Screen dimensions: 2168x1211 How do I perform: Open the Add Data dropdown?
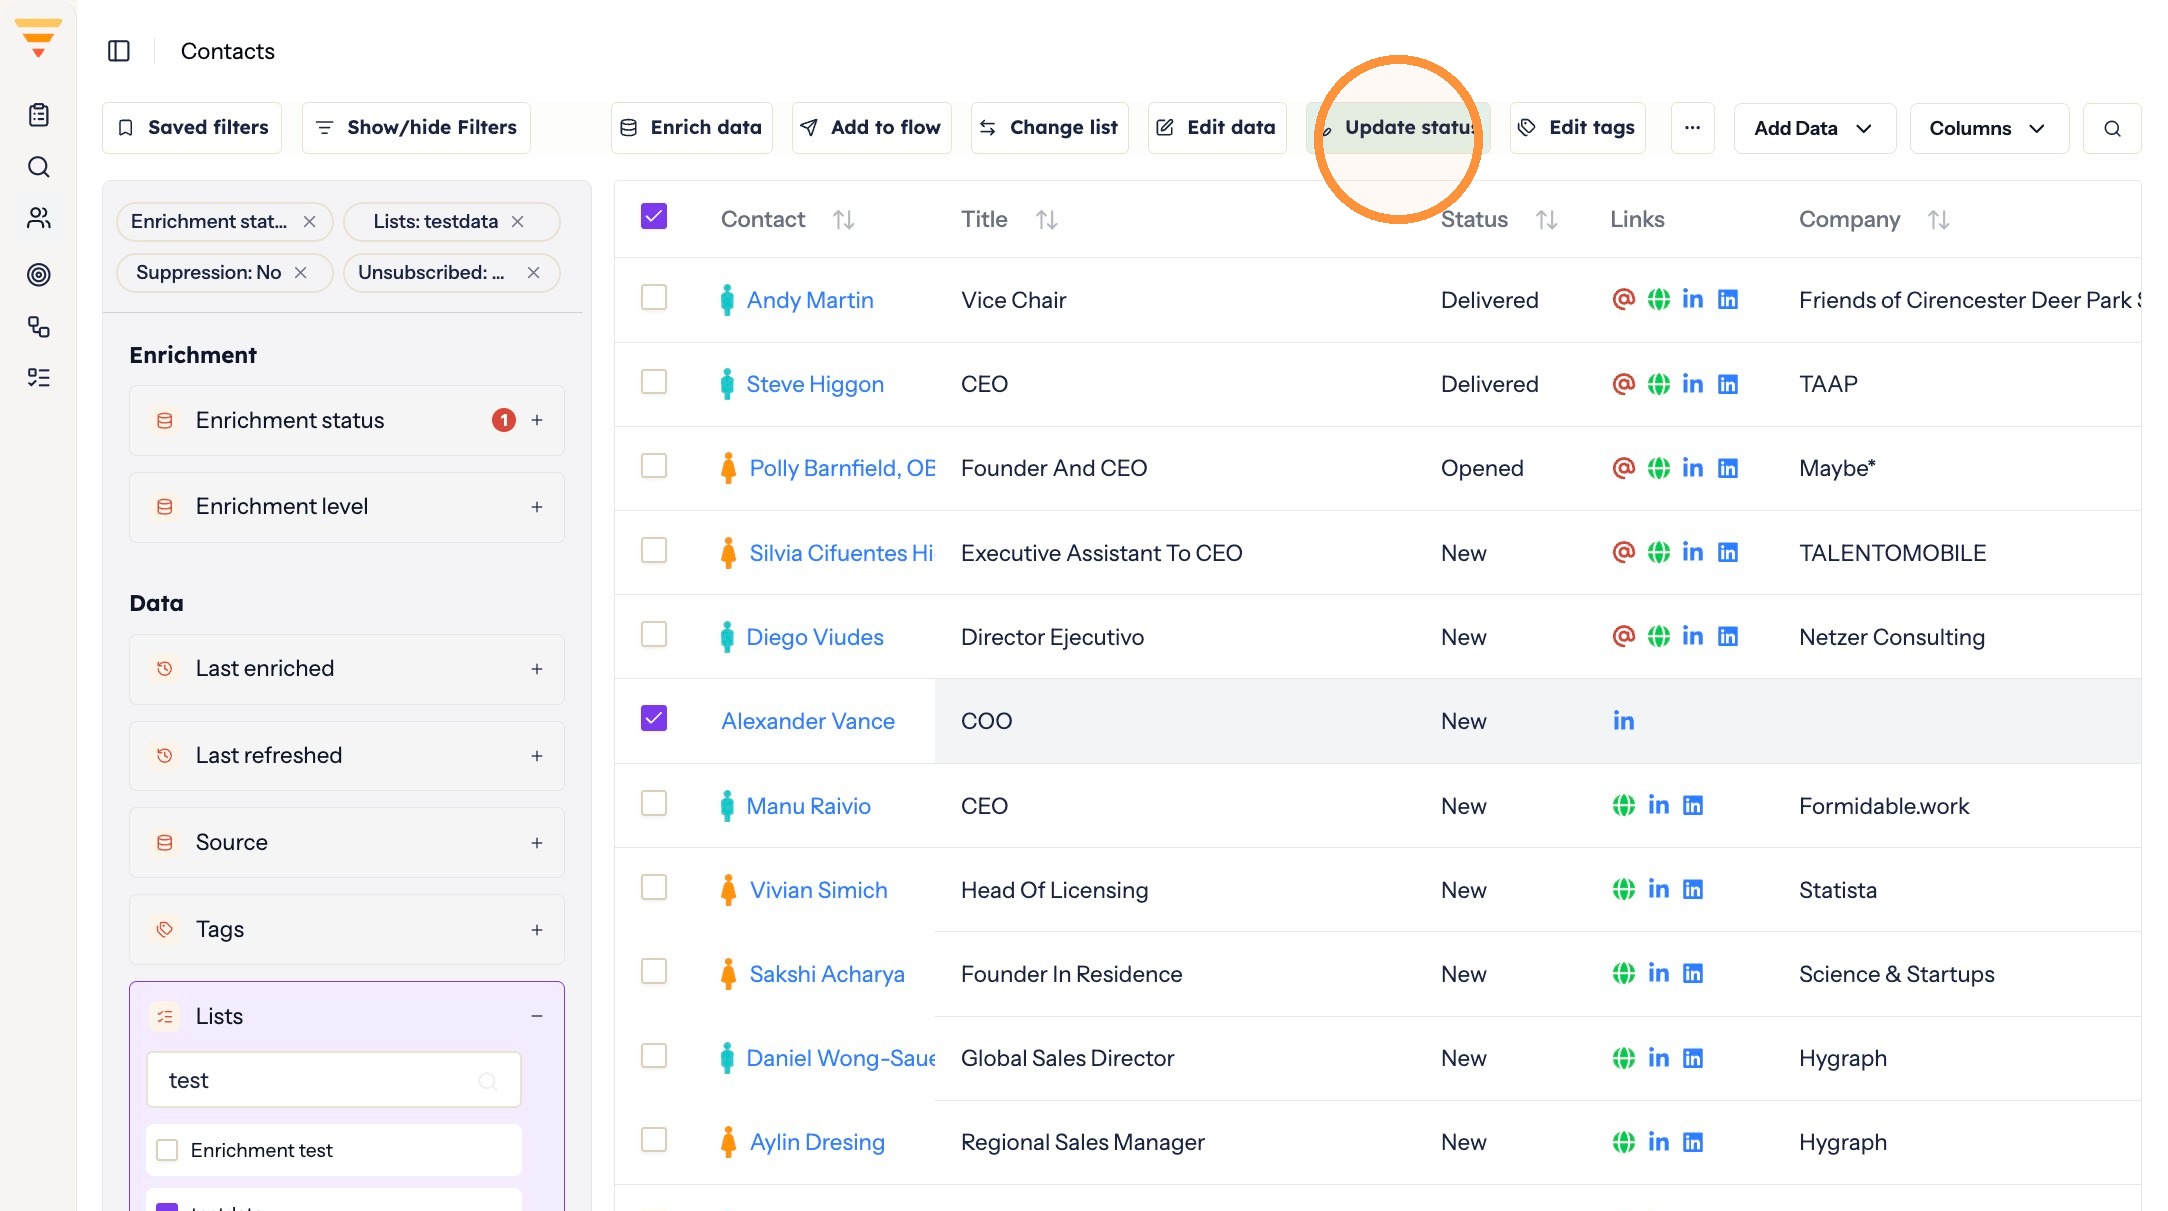(x=1814, y=128)
